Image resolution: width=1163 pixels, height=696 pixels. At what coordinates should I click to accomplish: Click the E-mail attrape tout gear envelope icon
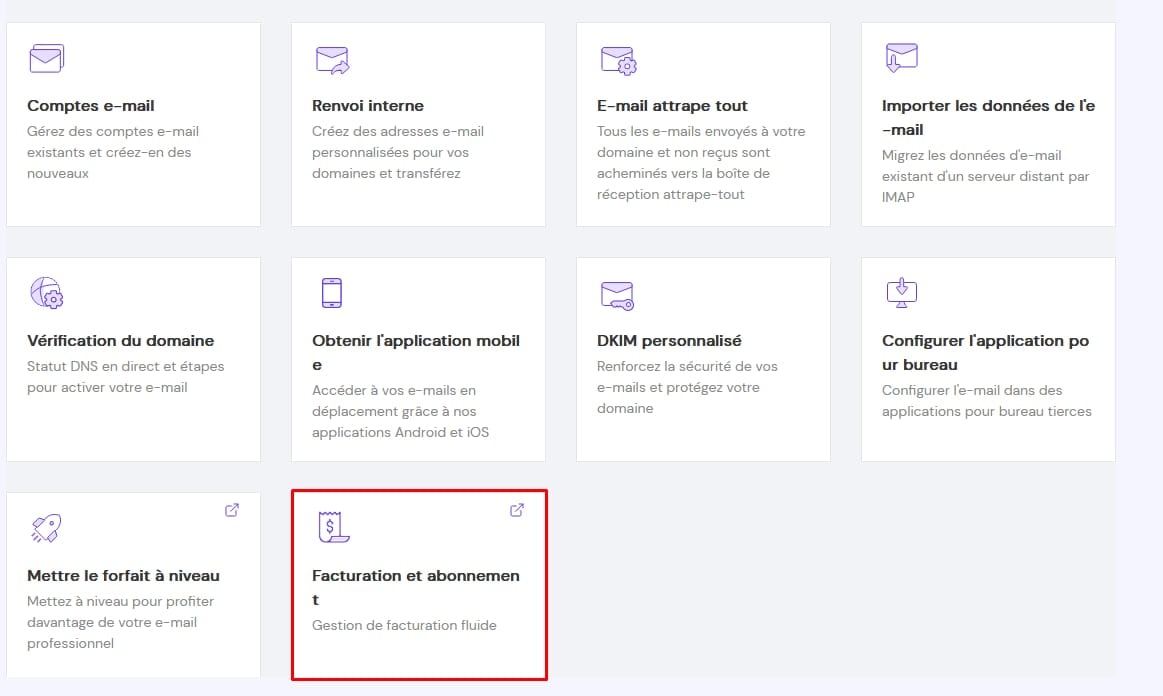[x=618, y=60]
